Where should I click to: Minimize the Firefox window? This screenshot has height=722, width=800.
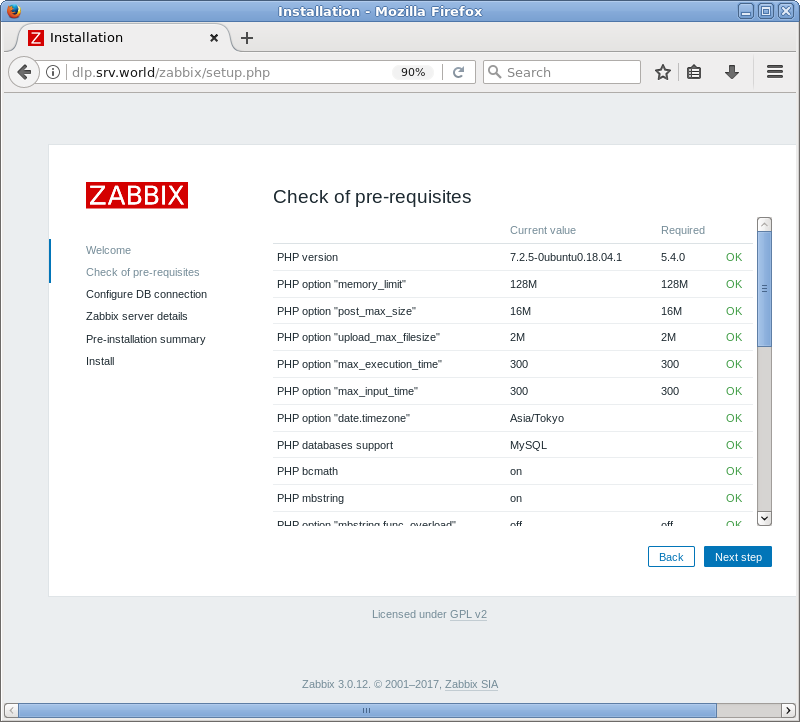(745, 11)
